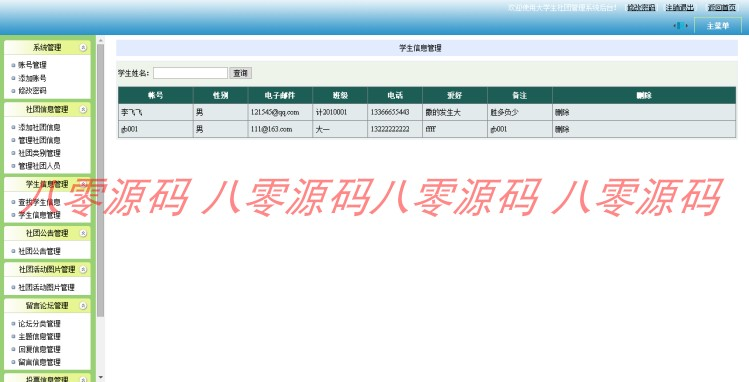Click the 备注 column header
749x382 pixels.
[x=520, y=96]
